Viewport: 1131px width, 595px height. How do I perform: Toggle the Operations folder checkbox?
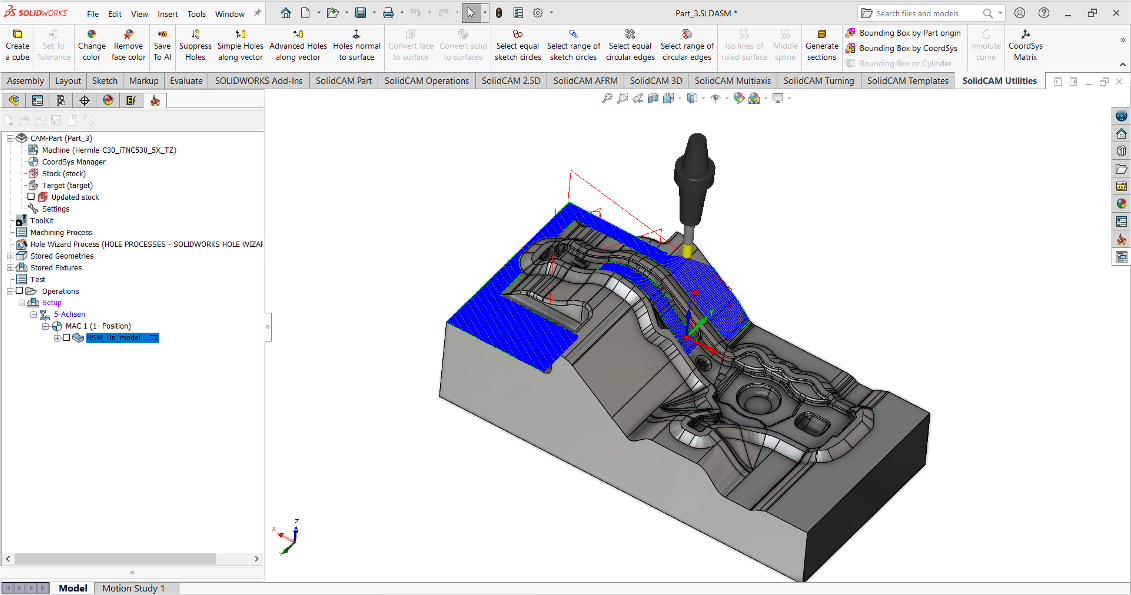coord(19,291)
